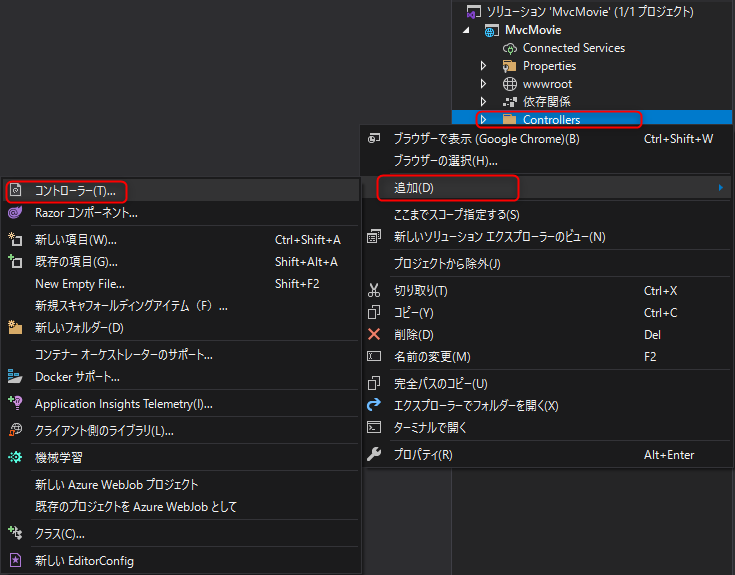The image size is (735, 575).
Task: Click the solution icon for ソリューション 'MvcMovie'
Action: coord(473,12)
